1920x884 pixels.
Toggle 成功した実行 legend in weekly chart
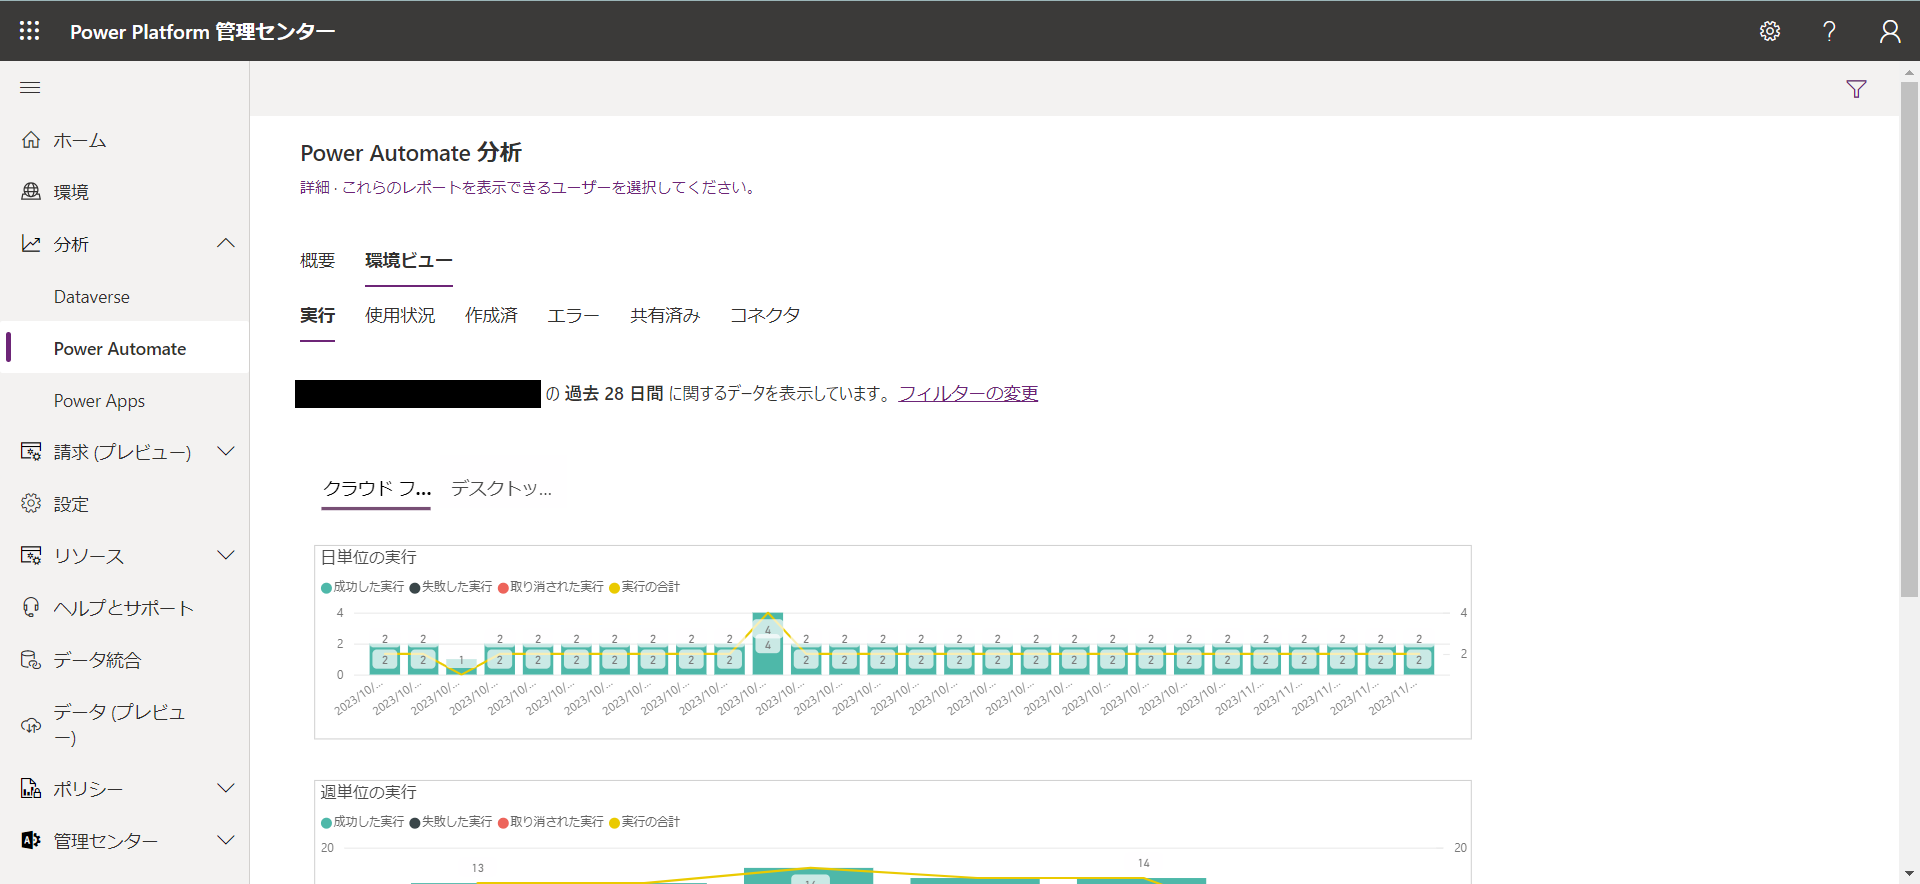[x=363, y=822]
